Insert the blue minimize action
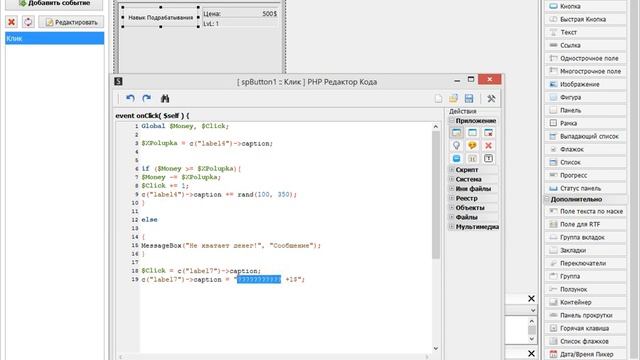Viewport: 640px width, 360px height. [x=456, y=158]
